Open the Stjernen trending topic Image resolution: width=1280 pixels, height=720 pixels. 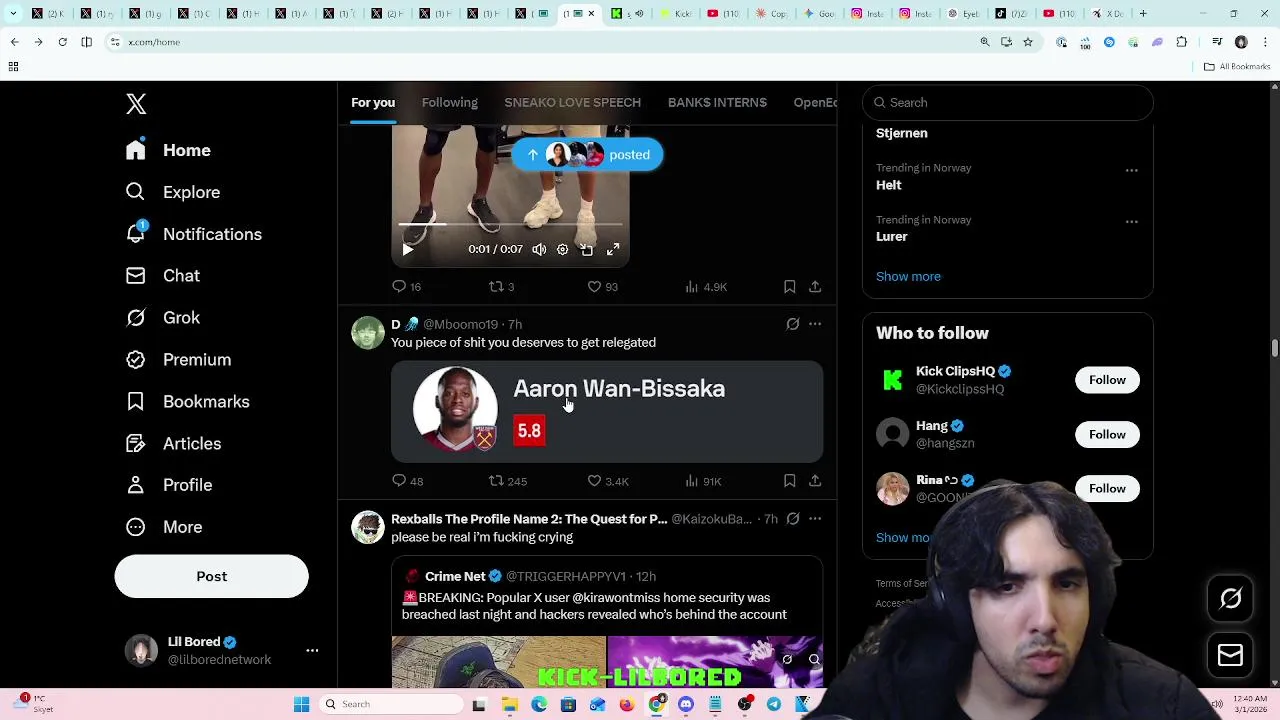(x=902, y=133)
